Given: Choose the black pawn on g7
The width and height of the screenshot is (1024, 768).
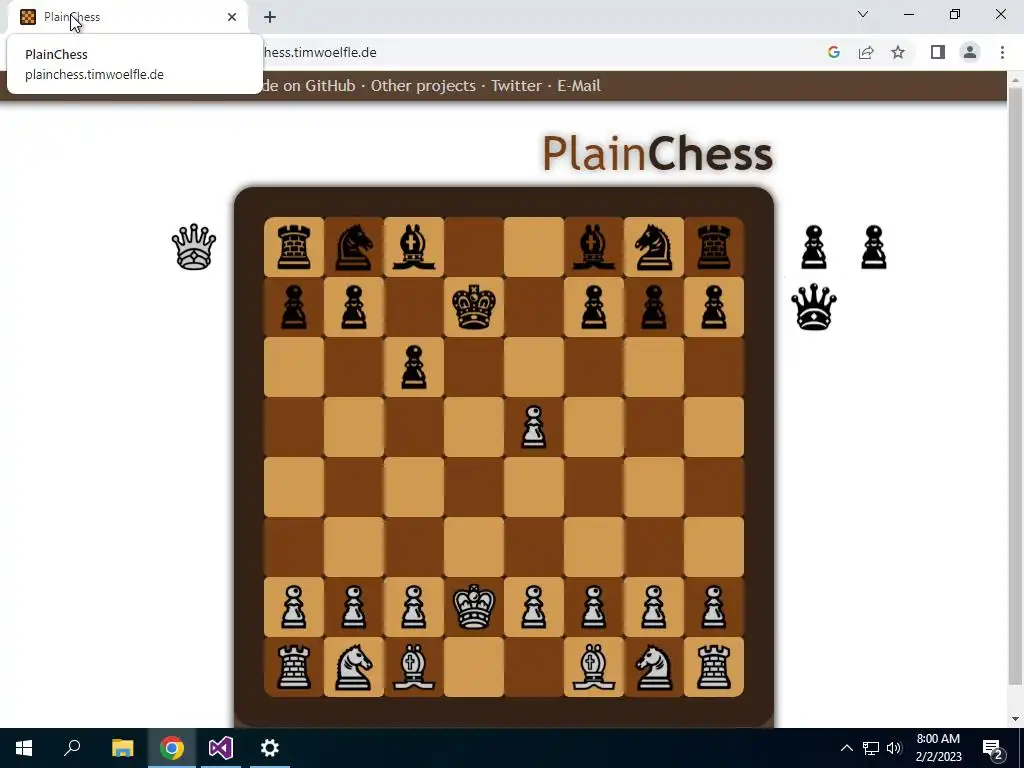Looking at the screenshot, I should 654,307.
